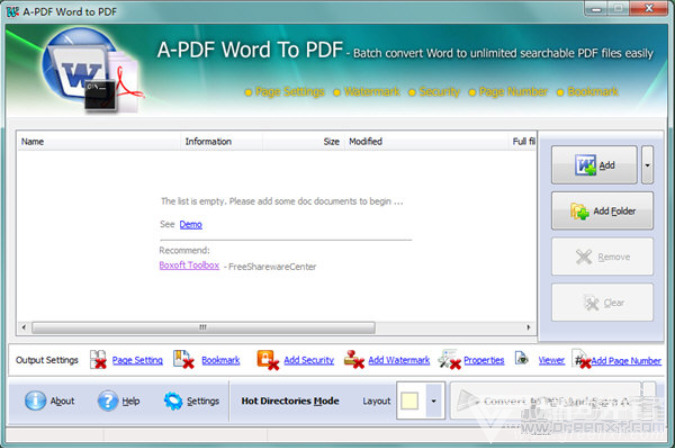Open the Add button dropdown arrow
This screenshot has width=675, height=448.
click(x=647, y=165)
